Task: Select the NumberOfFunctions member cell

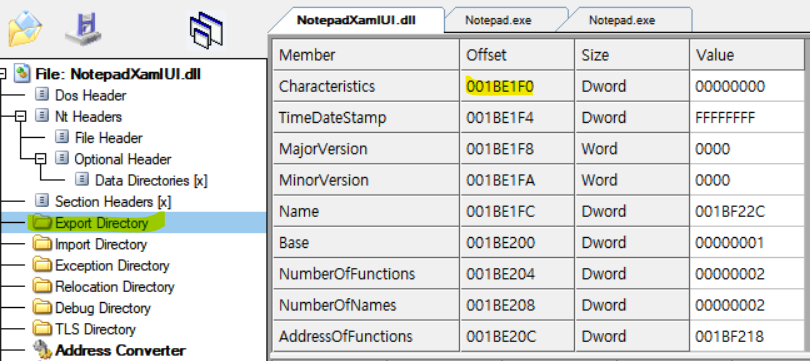Action: 366,274
